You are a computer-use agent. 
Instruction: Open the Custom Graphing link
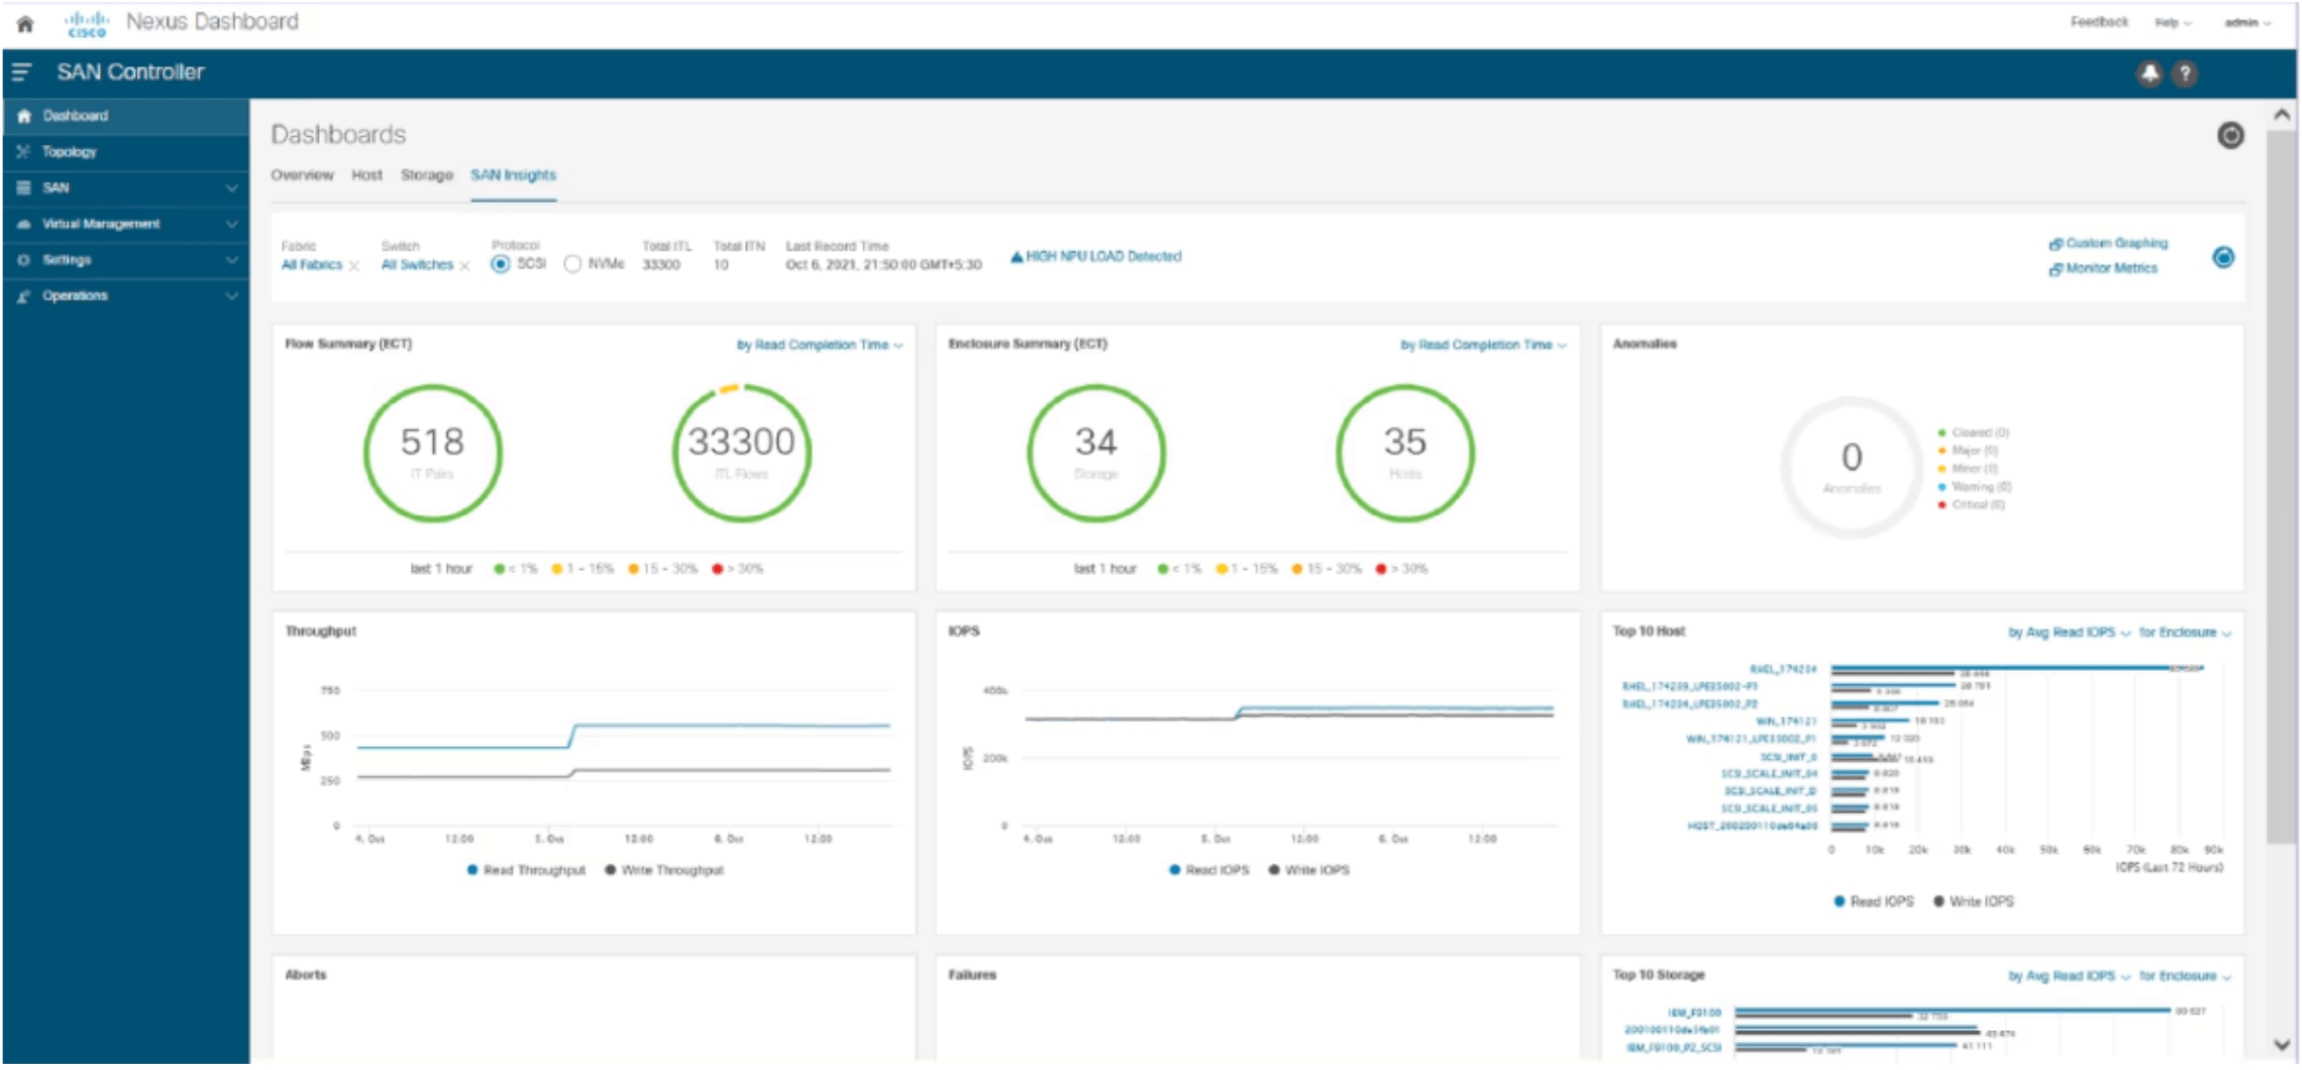pyautogui.click(x=2115, y=243)
